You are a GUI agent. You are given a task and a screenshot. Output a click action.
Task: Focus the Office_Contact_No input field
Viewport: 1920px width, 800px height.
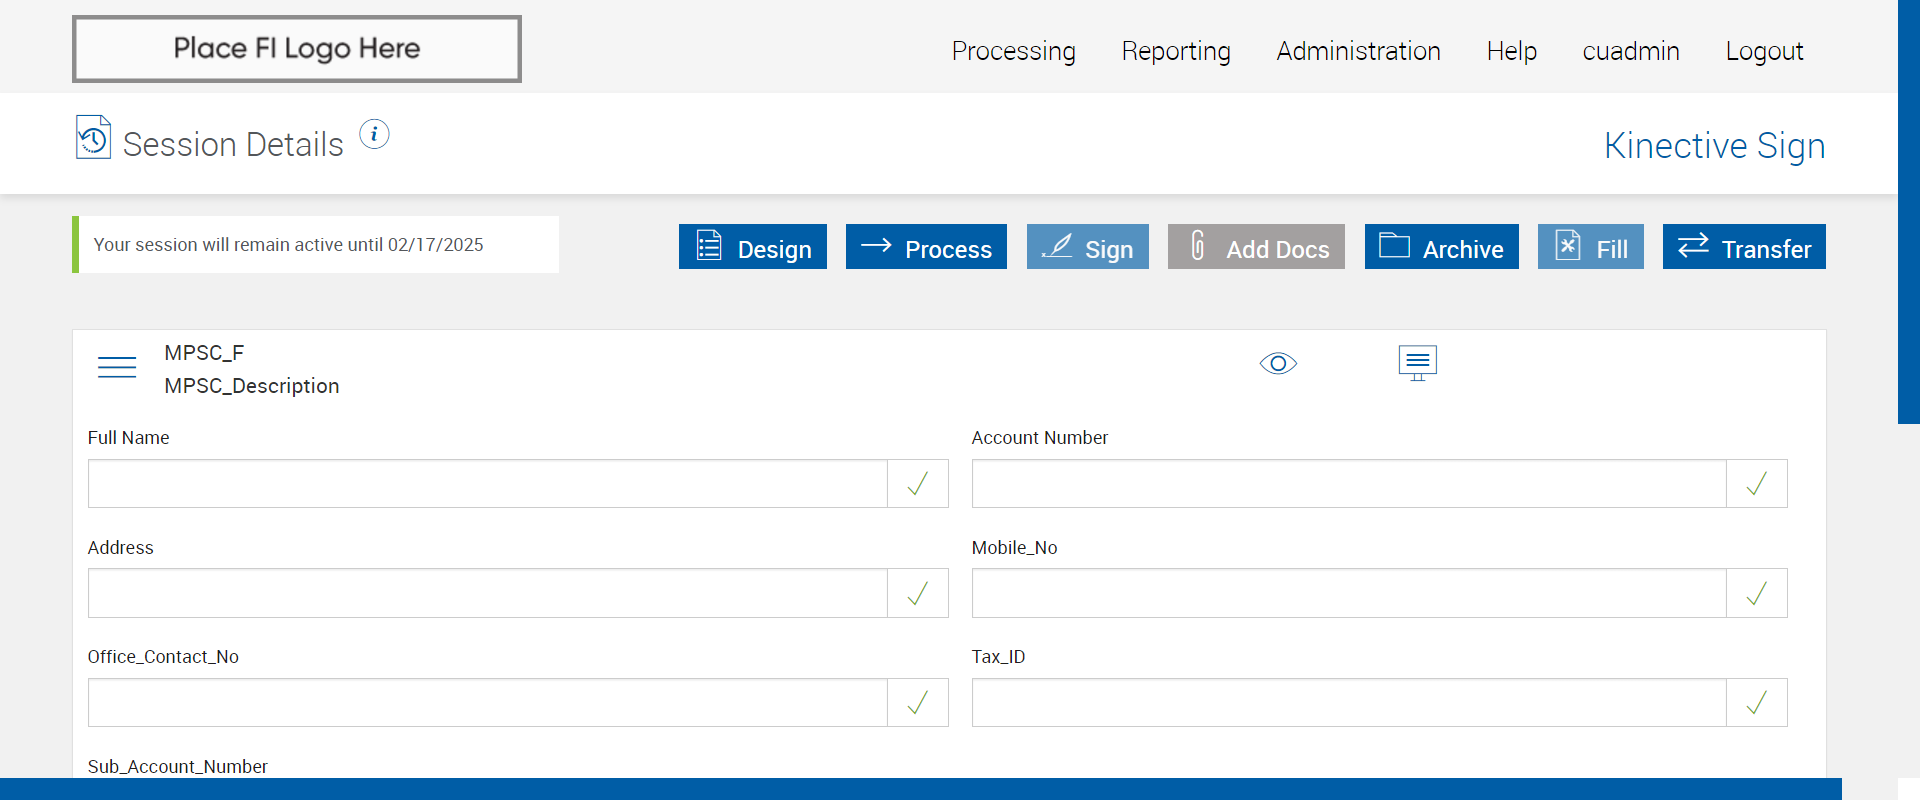coord(488,703)
